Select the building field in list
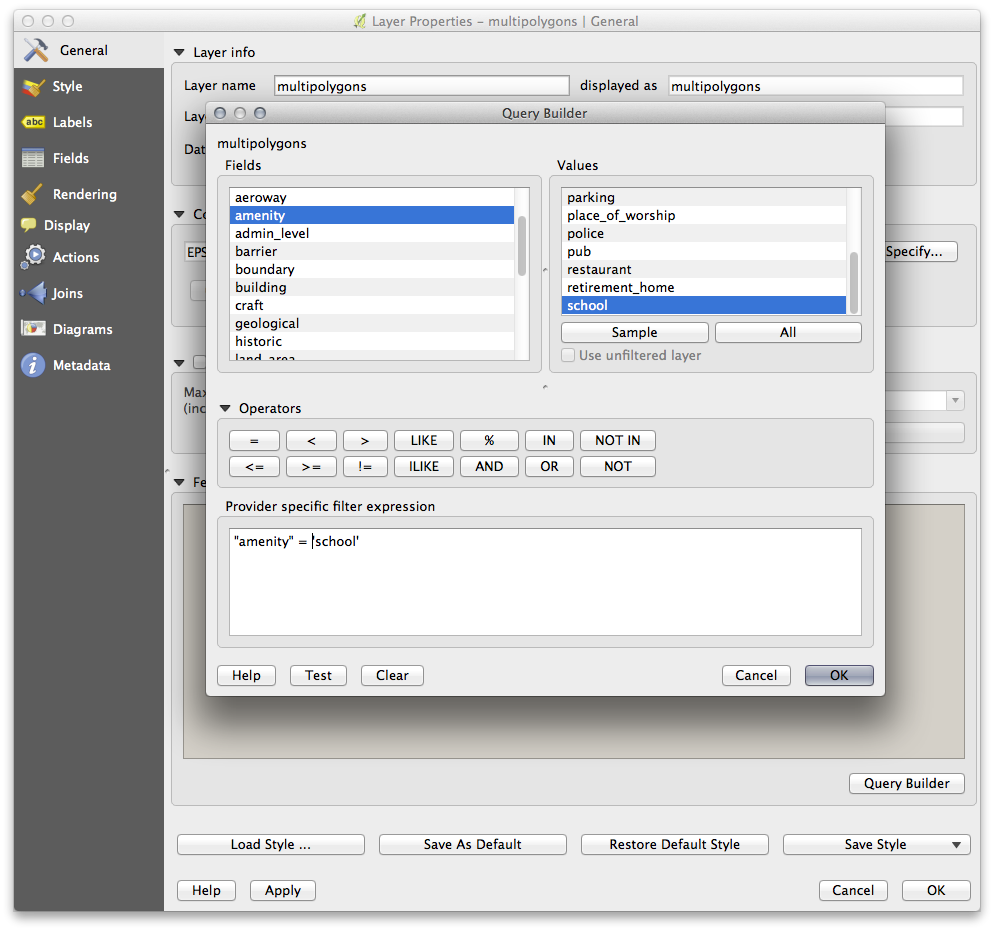 (261, 287)
